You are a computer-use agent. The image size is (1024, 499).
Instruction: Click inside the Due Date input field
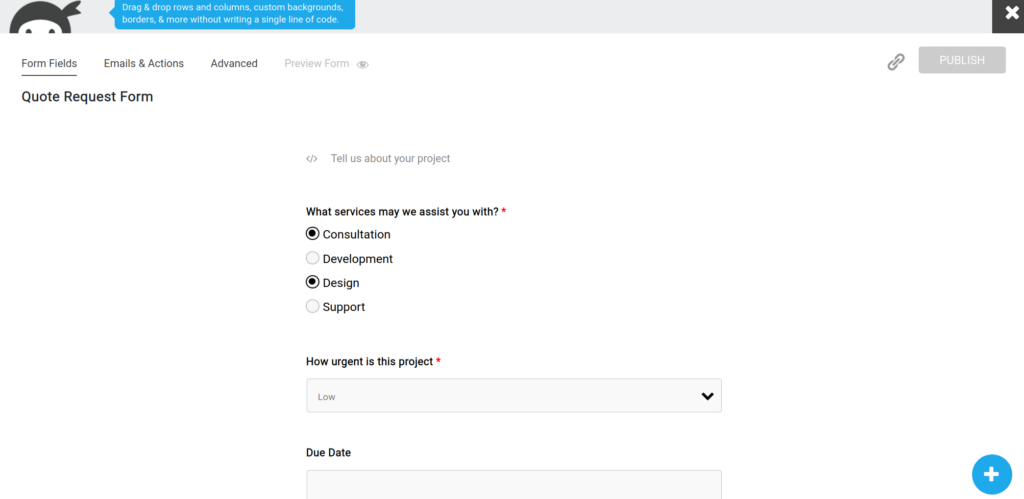[514, 485]
